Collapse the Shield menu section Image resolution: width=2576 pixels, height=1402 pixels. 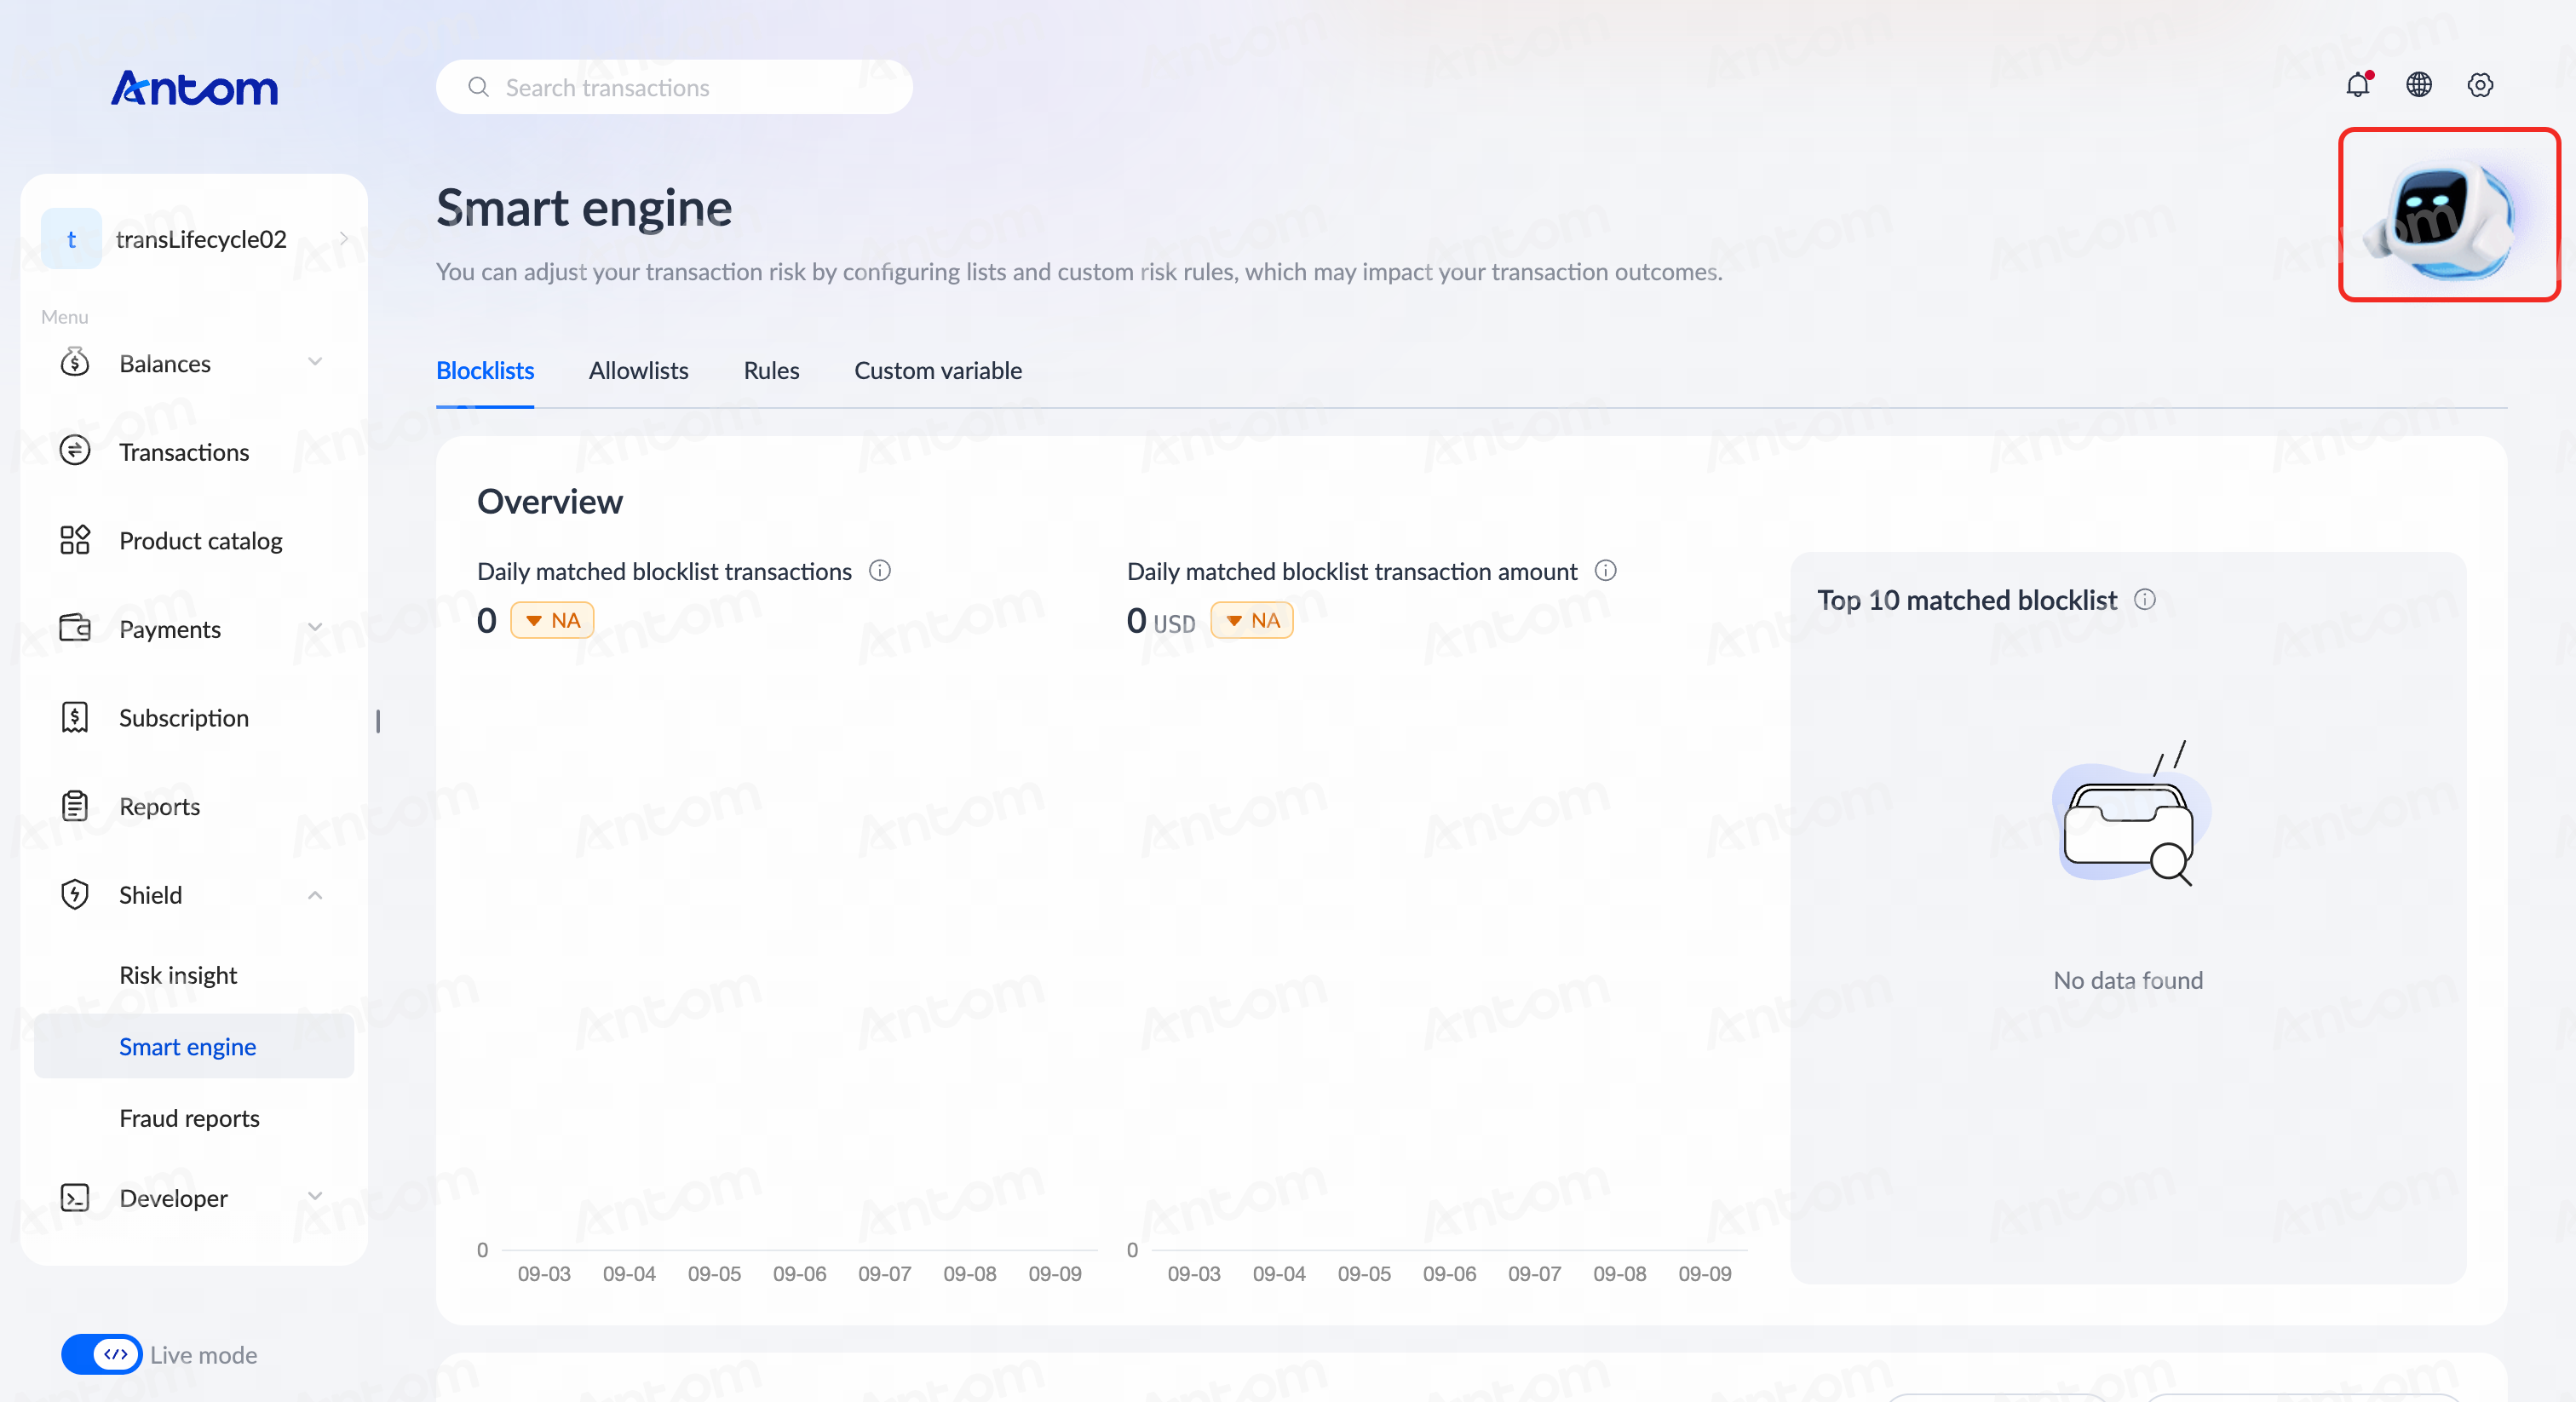pyautogui.click(x=315, y=895)
